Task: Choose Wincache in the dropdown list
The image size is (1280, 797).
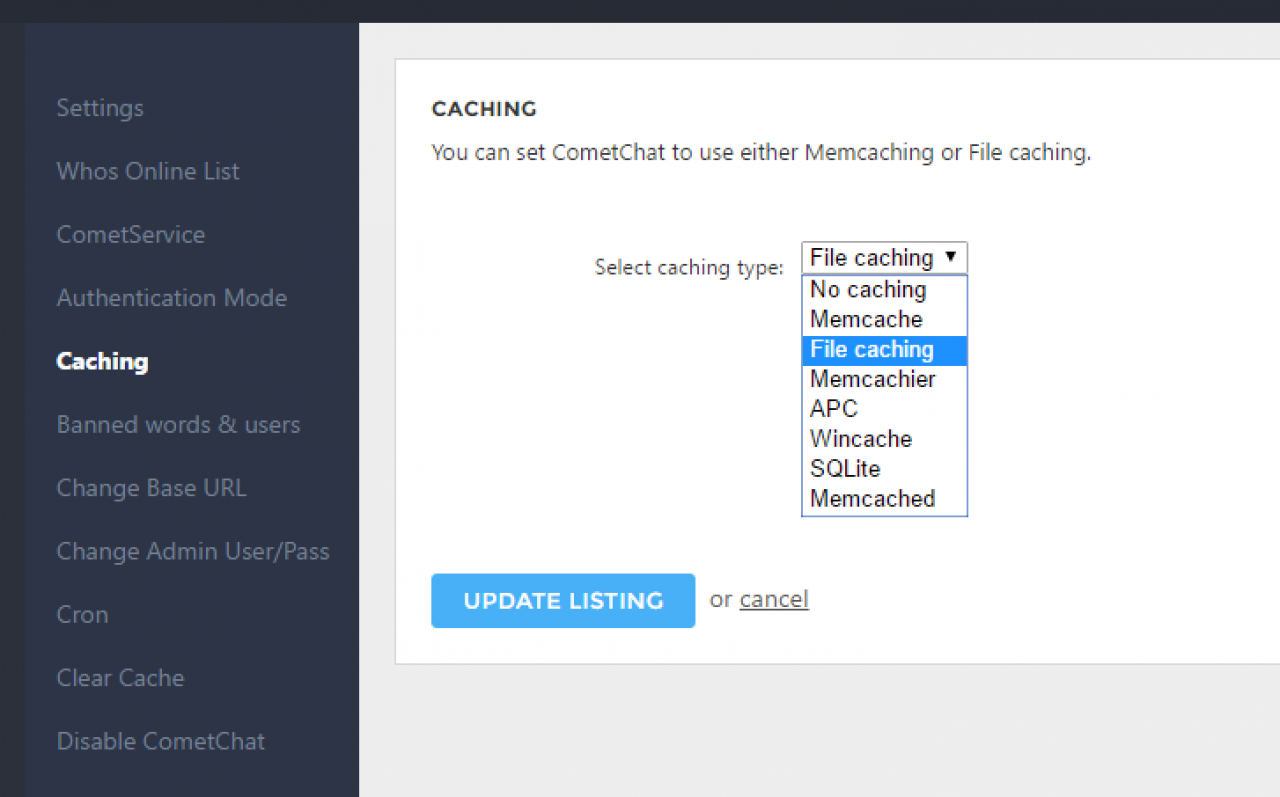Action: click(861, 439)
